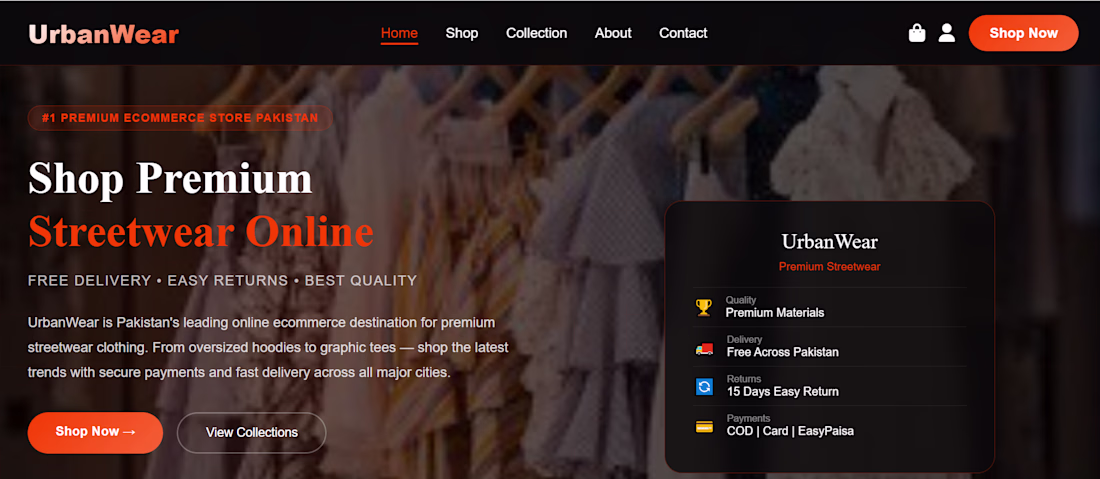Click the Free Delivery Easy Returns tagline

click(x=222, y=281)
